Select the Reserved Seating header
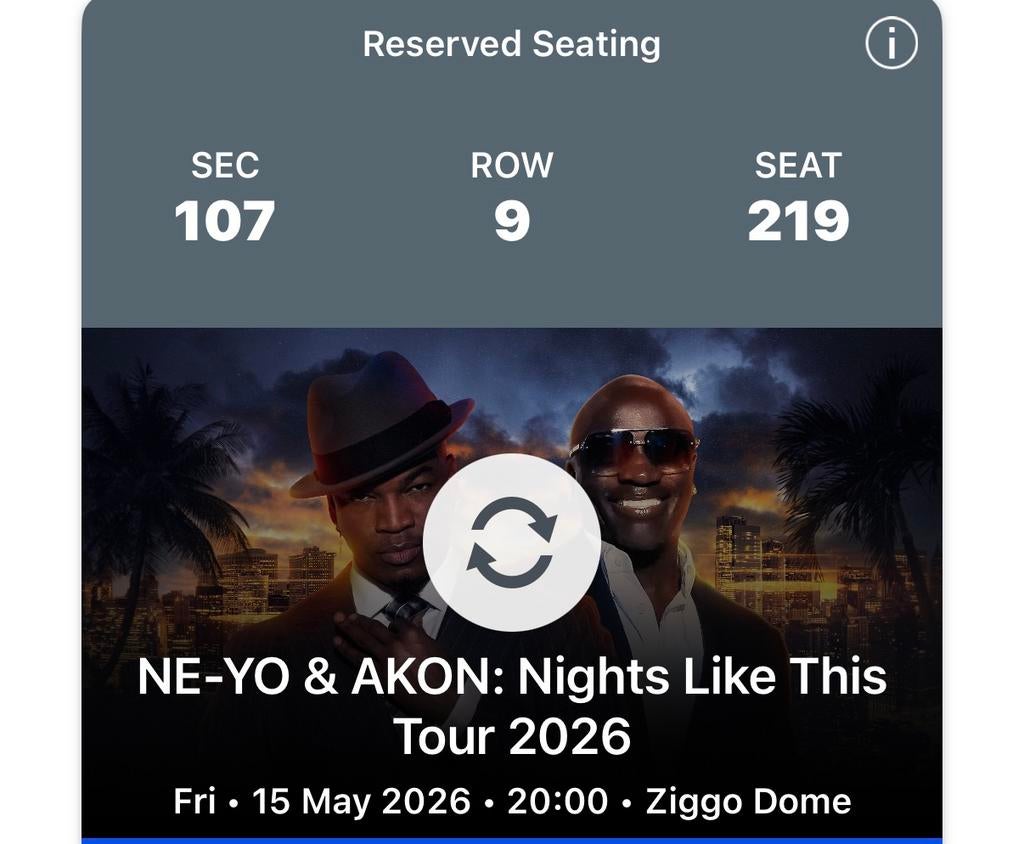The width and height of the screenshot is (1024, 844). [512, 42]
